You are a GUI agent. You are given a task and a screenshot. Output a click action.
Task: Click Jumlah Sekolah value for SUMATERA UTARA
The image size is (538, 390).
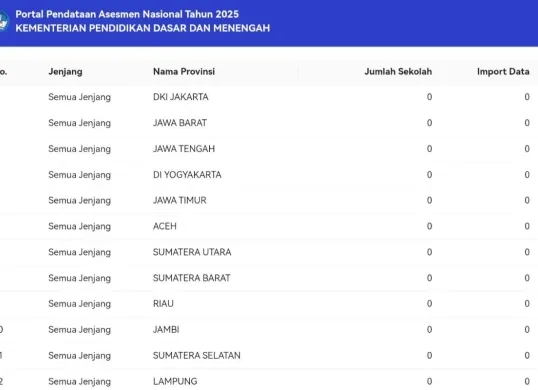coord(429,252)
